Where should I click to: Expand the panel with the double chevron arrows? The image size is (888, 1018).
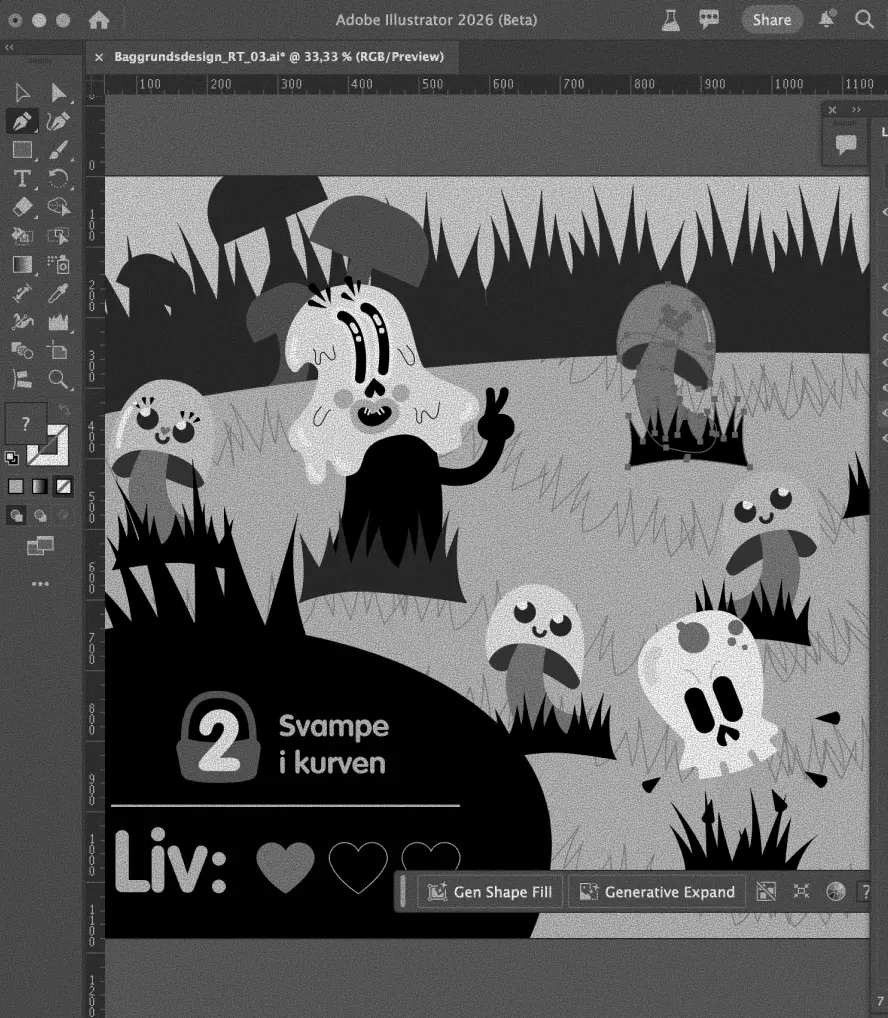(855, 110)
